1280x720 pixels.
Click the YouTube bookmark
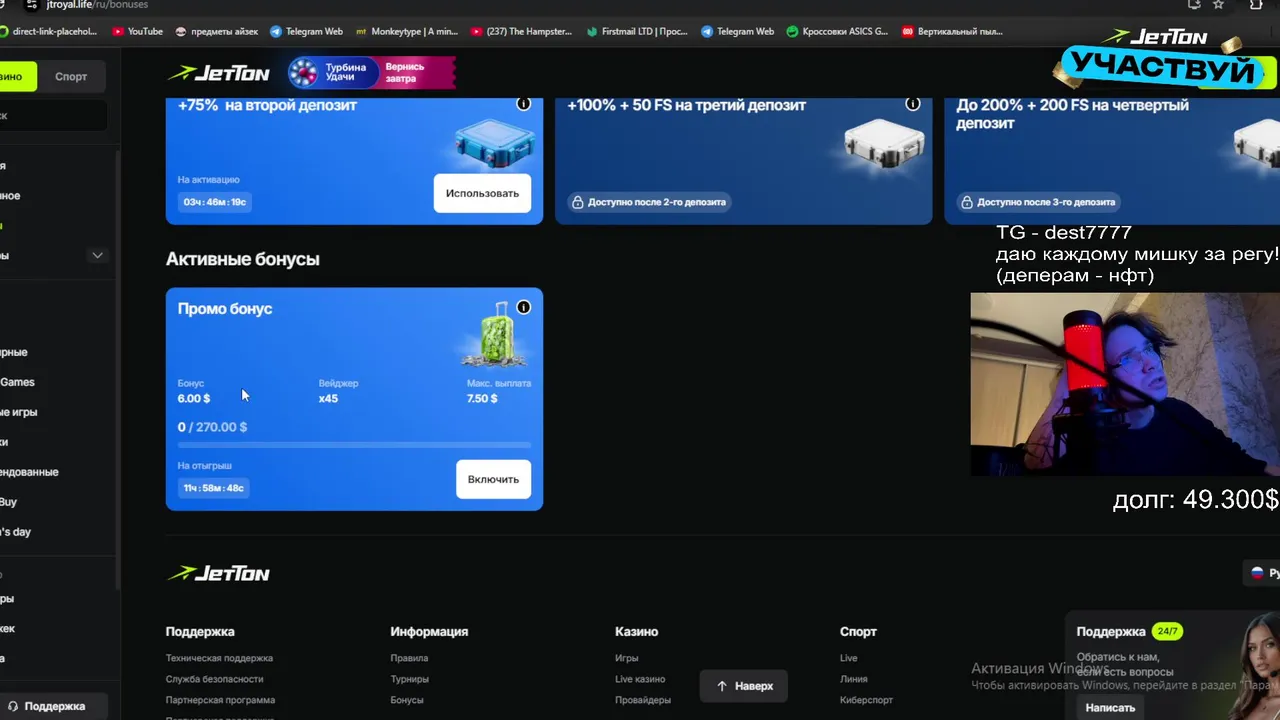(x=138, y=31)
